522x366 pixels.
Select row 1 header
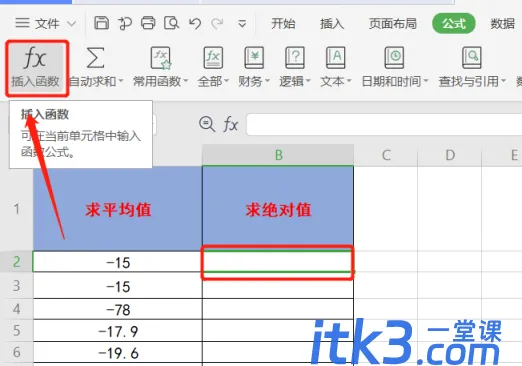pyautogui.click(x=17, y=209)
